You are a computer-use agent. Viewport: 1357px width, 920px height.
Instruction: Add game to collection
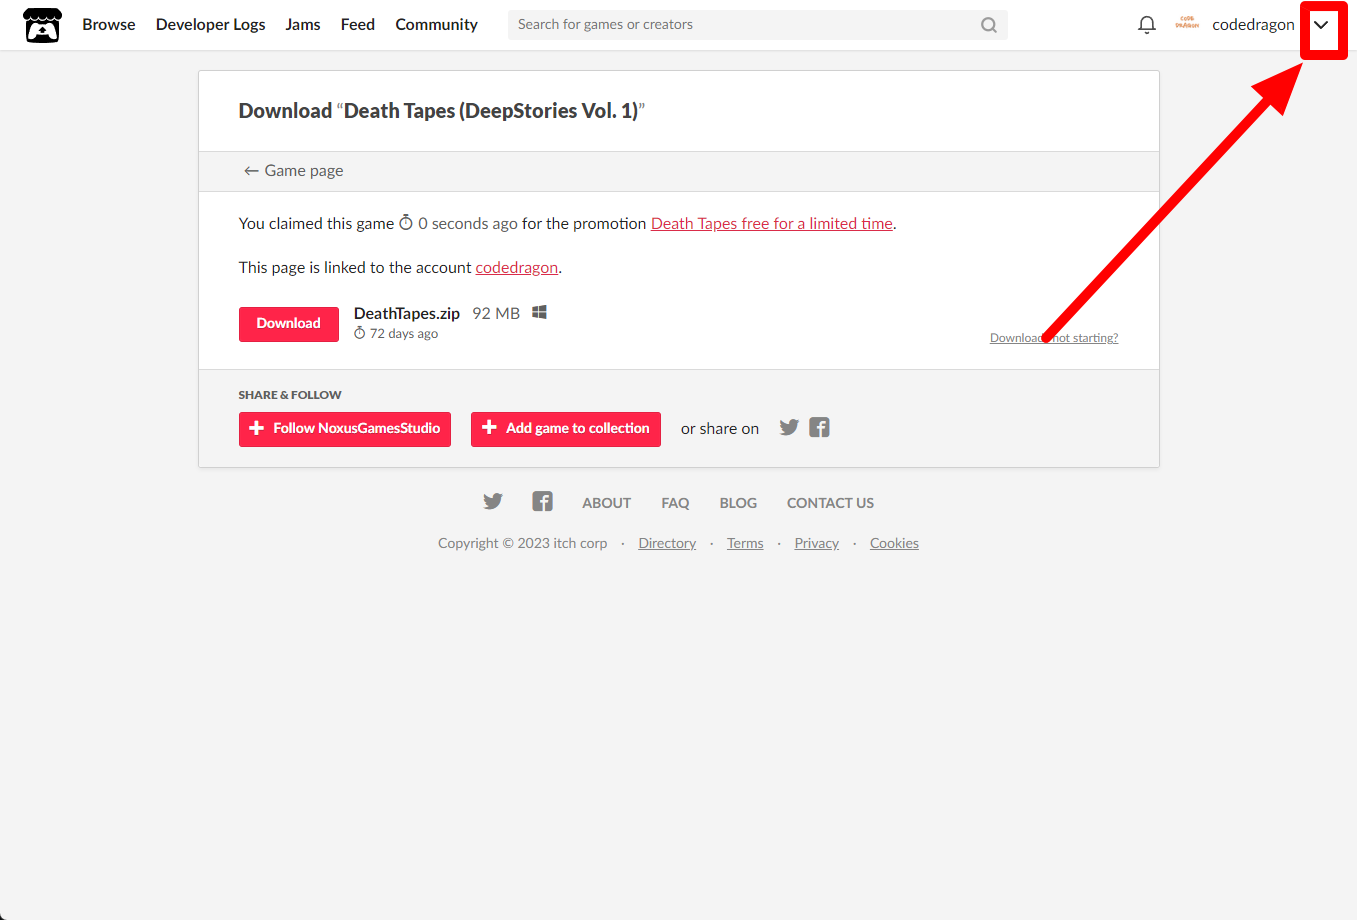(x=566, y=429)
